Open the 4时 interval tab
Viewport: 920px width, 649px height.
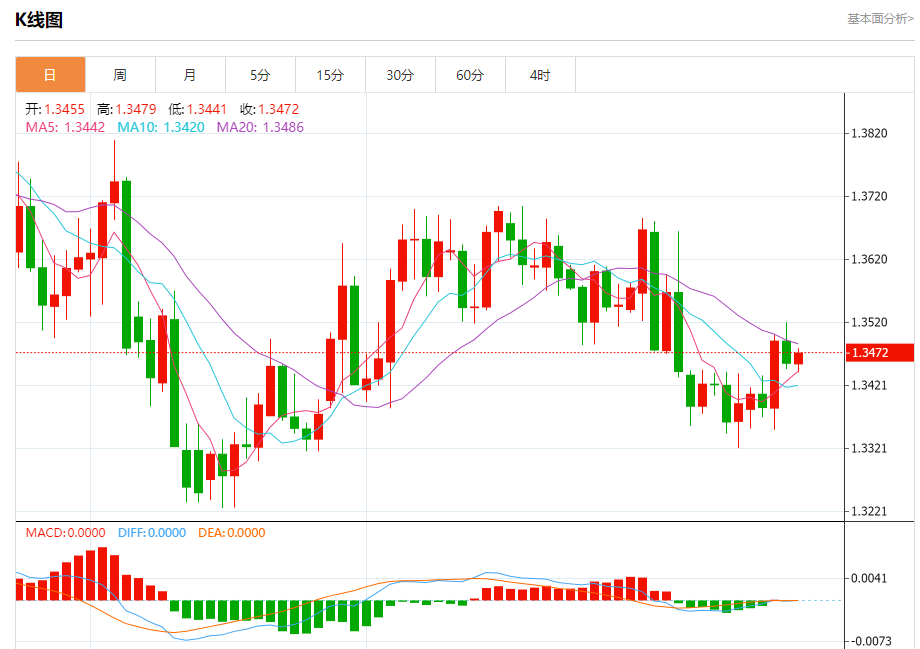pos(540,75)
